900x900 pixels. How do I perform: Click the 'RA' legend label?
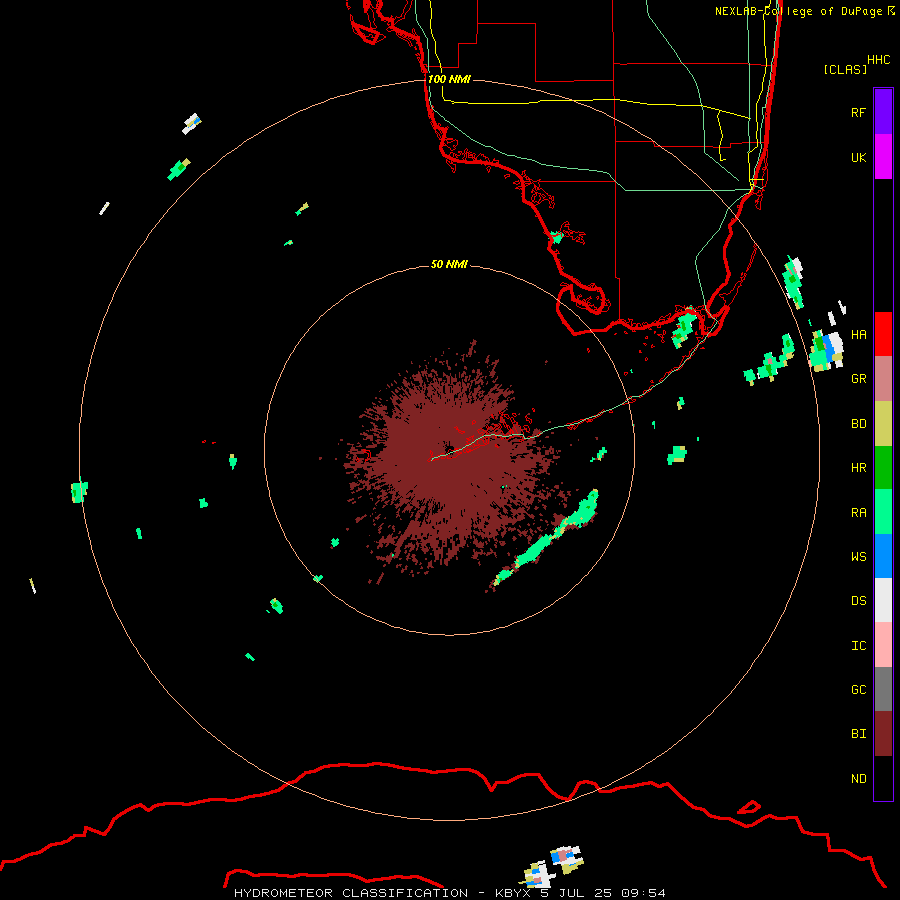point(858,513)
